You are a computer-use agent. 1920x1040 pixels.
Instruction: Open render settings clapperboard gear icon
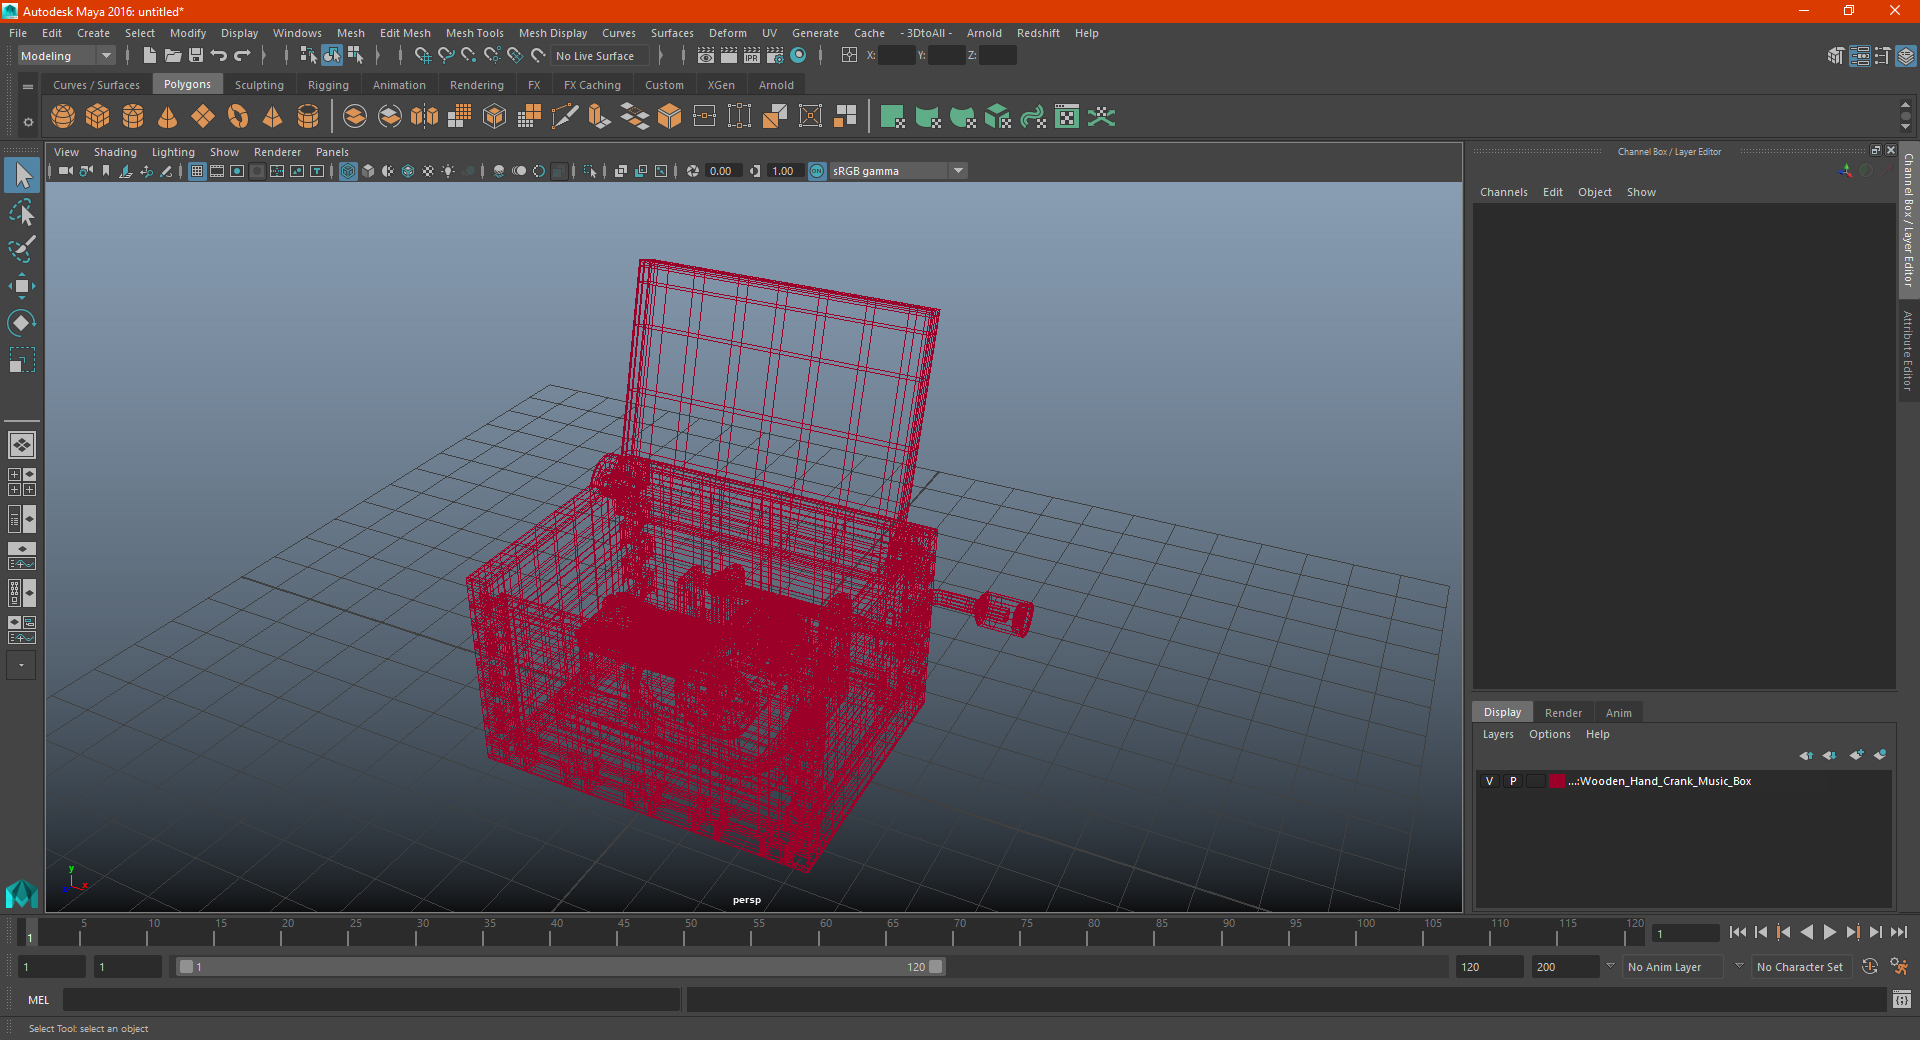775,56
